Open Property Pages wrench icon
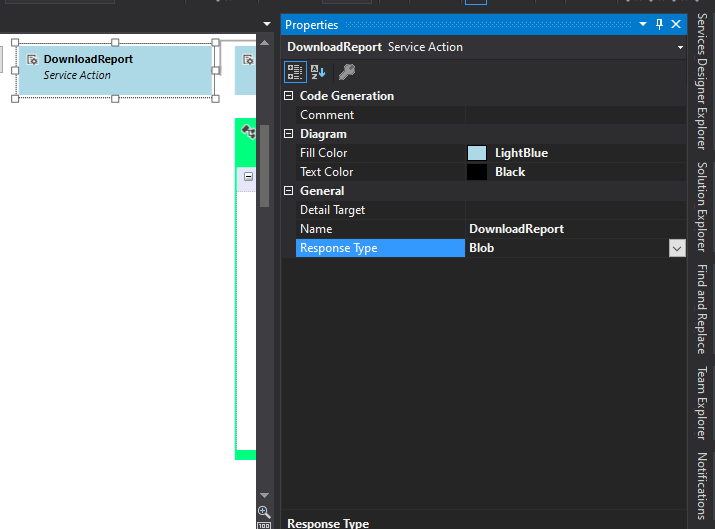Viewport: 715px width, 529px height. pos(347,72)
